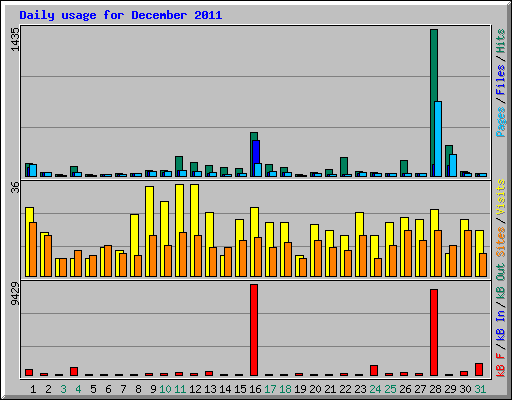Click the red kB bar for day 4
Image resolution: width=512 pixels, height=400 pixels.
[74, 371]
